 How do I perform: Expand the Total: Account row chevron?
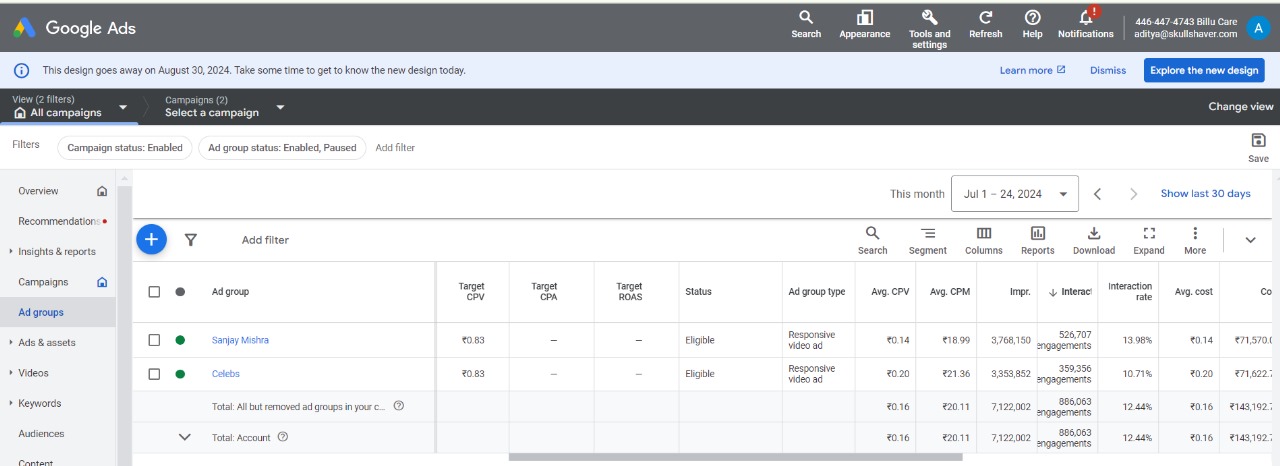click(x=184, y=437)
